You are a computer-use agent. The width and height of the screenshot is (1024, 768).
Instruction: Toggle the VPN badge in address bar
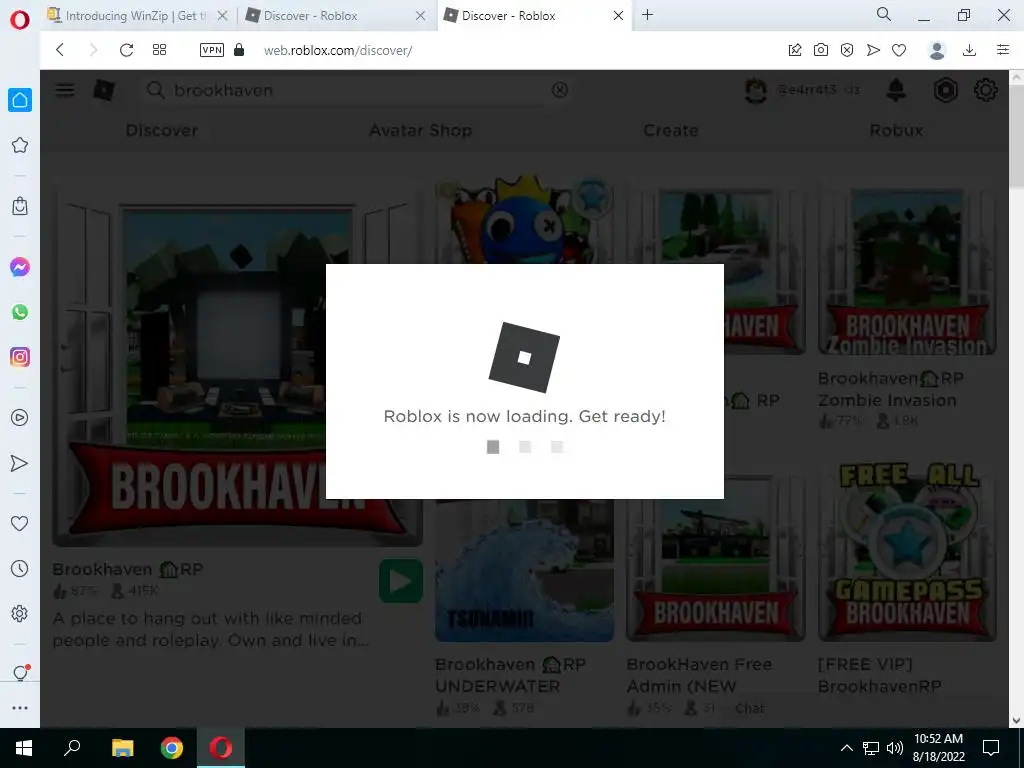pos(212,50)
